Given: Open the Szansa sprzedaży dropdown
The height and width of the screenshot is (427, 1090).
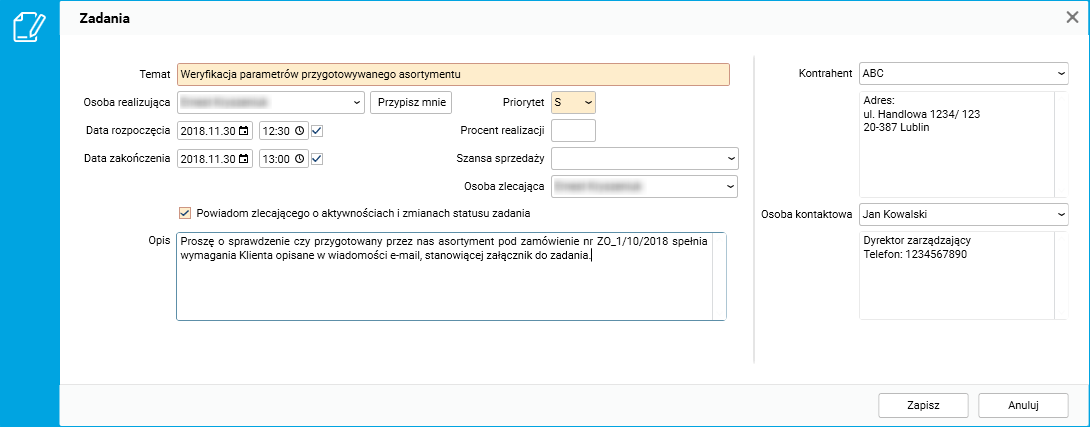Looking at the screenshot, I should [x=731, y=158].
